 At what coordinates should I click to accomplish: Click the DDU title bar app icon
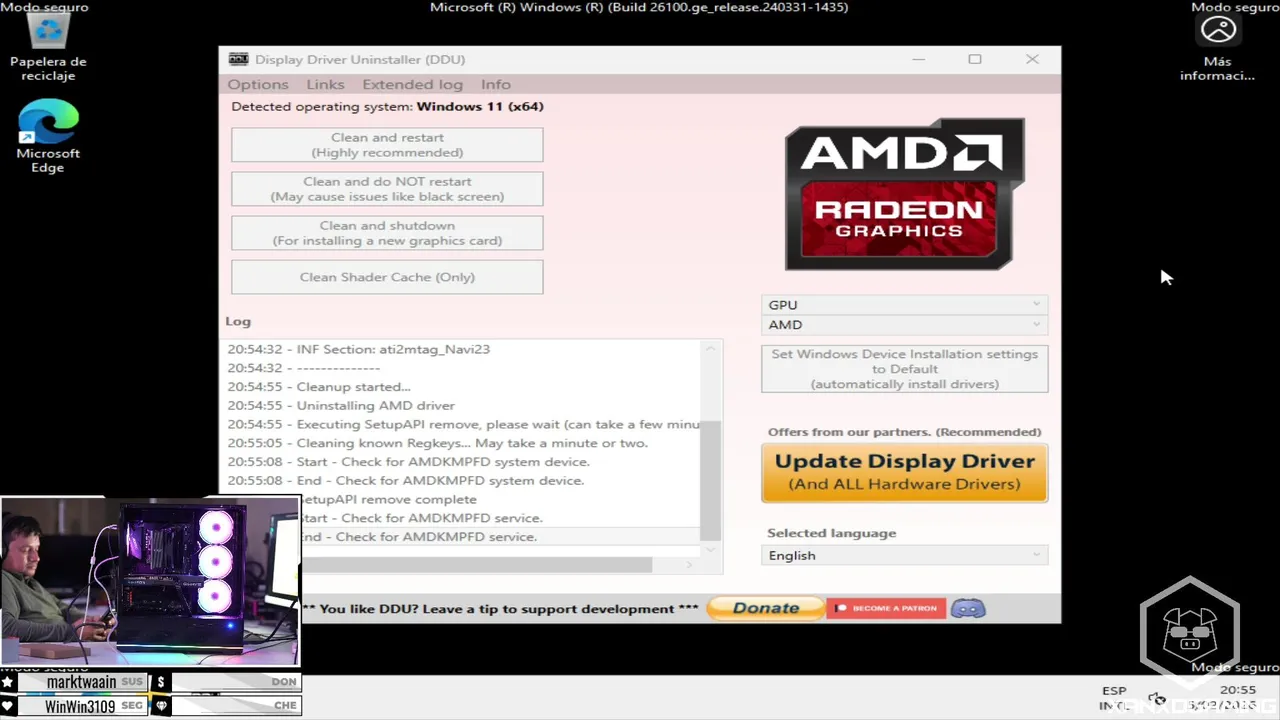[x=238, y=59]
